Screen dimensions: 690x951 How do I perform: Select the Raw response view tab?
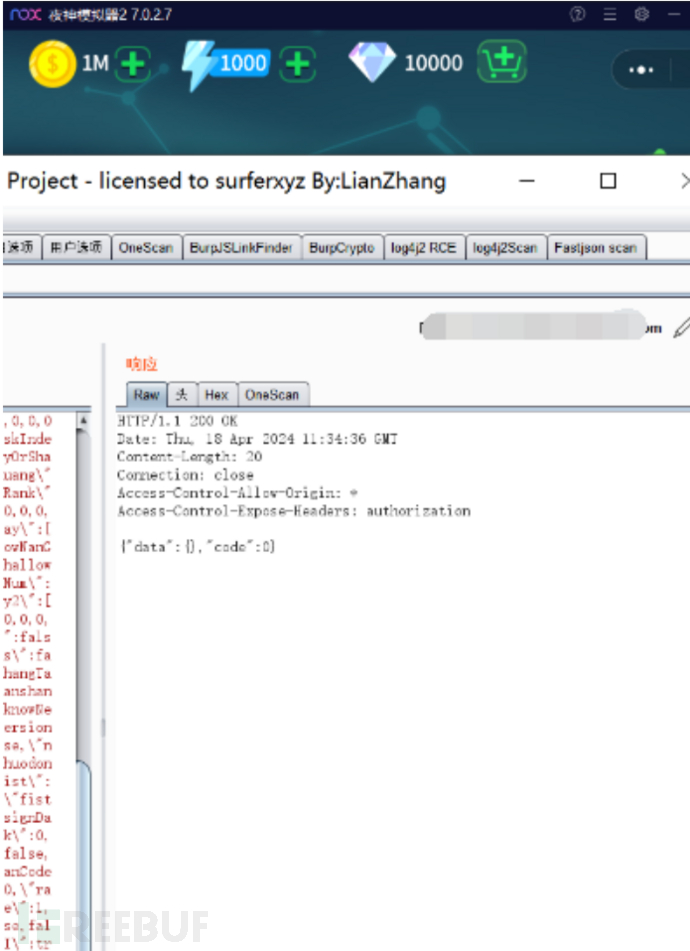[146, 395]
